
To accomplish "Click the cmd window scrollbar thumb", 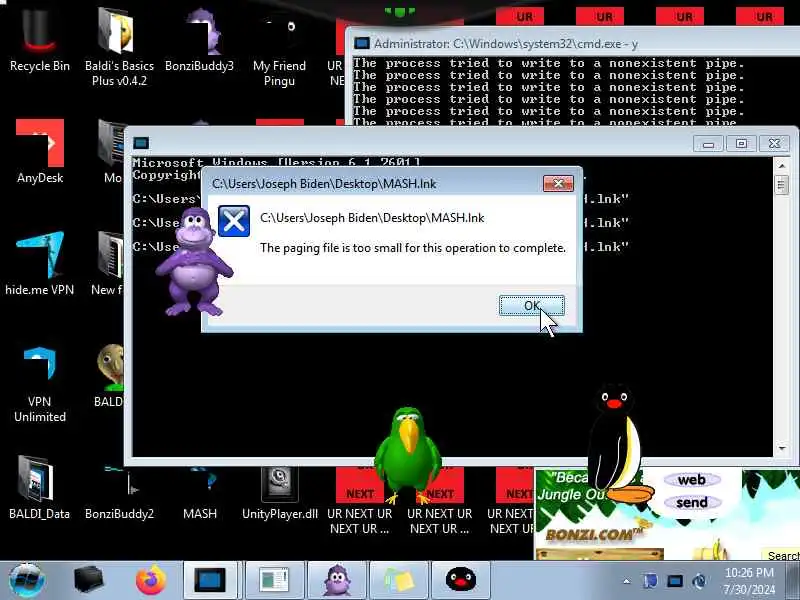I will 782,185.
